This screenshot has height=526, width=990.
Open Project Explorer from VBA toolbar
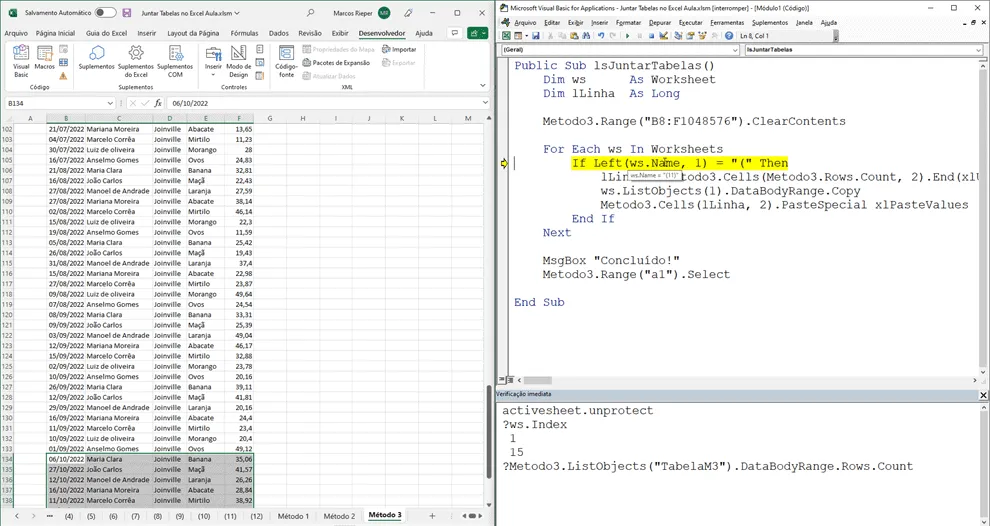pos(679,36)
